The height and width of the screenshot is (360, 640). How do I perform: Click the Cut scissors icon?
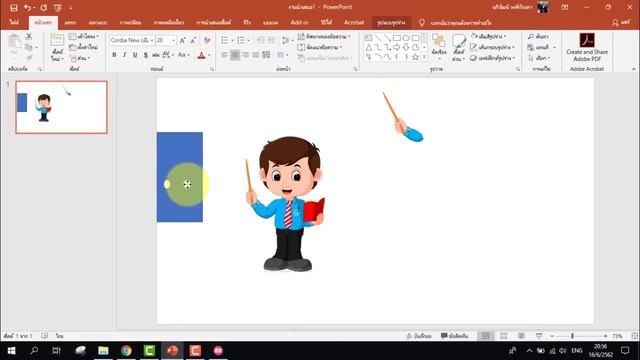point(29,37)
